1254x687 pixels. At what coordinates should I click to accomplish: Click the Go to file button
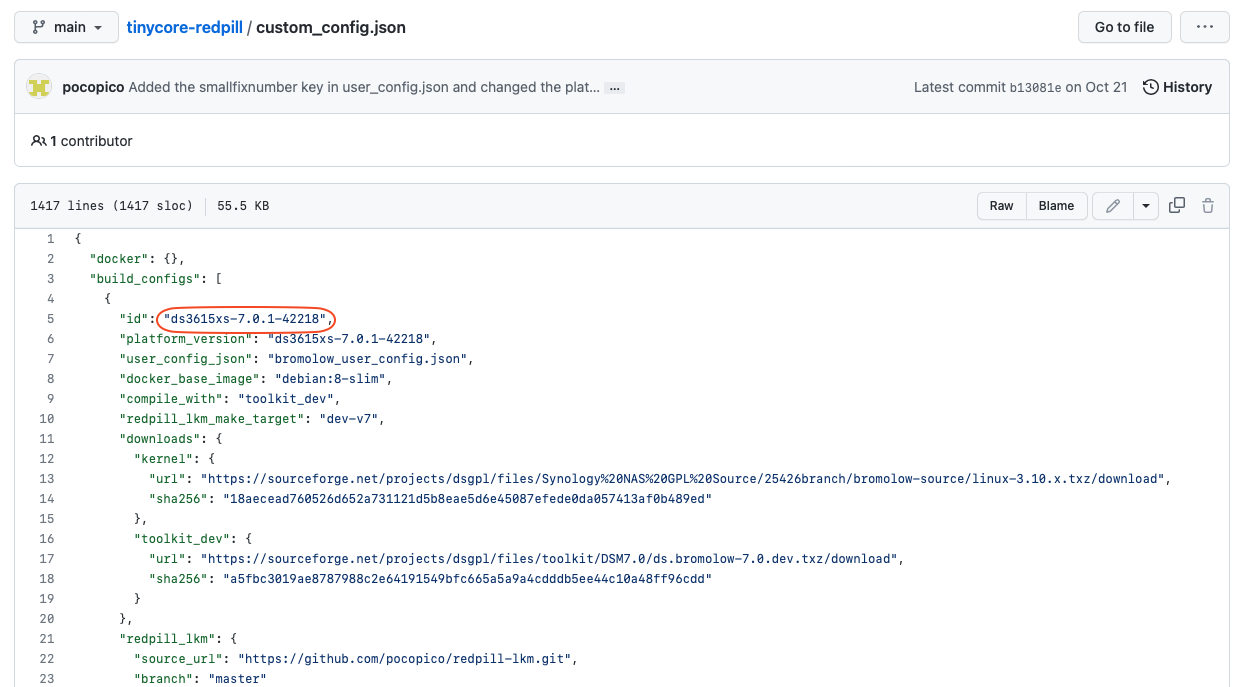pos(1124,27)
